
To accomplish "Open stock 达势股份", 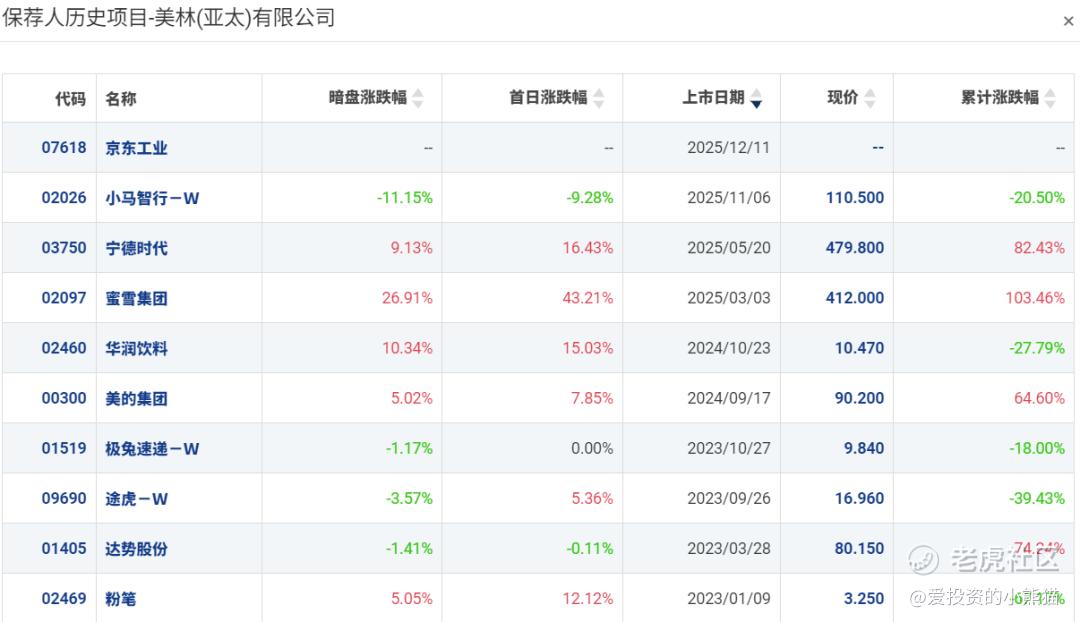I will click(x=136, y=549).
